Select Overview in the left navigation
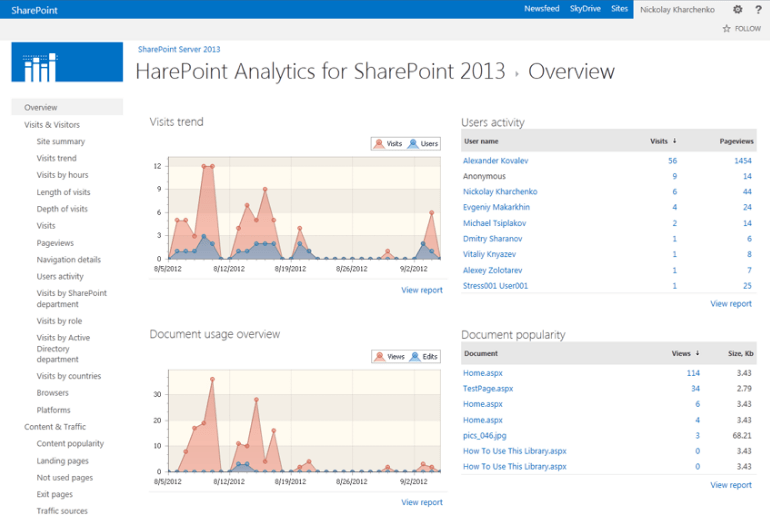This screenshot has height=522, width=770. (67, 107)
